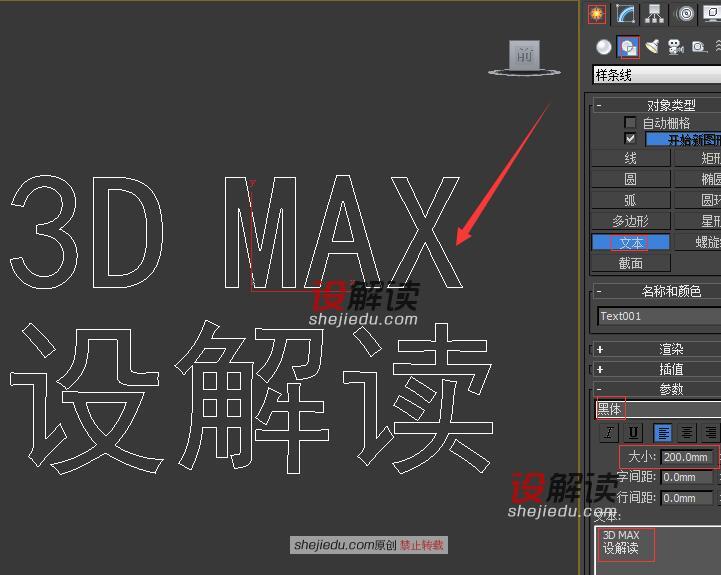Open the 样条线 shape type dropdown

[657, 75]
